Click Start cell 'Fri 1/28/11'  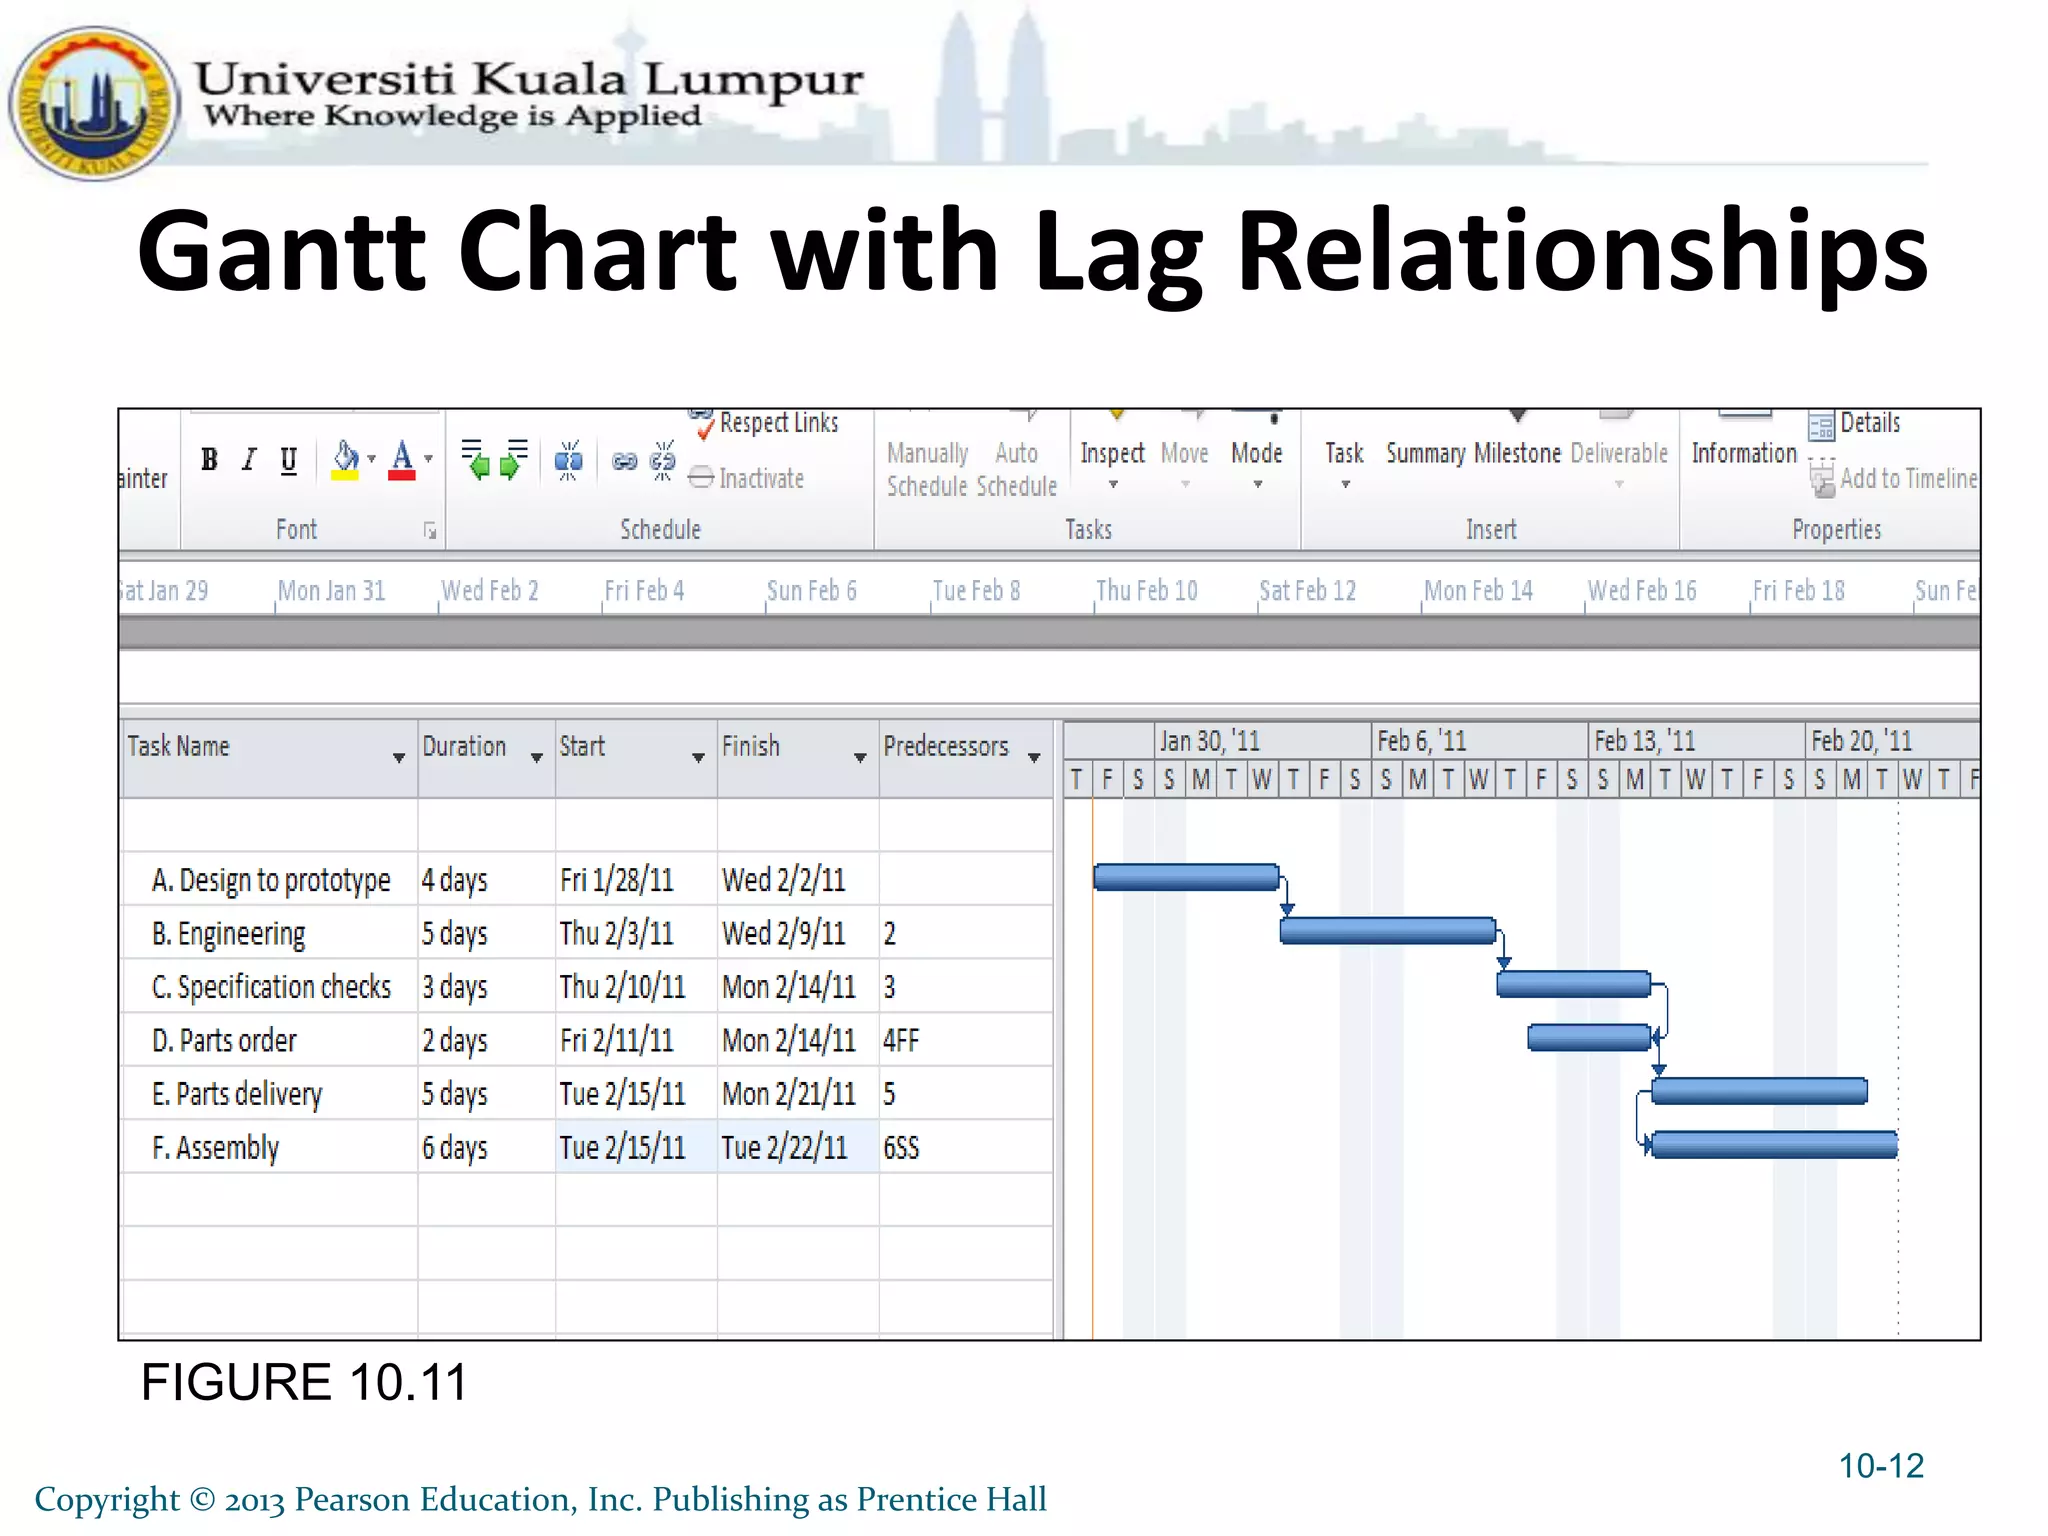[636, 880]
